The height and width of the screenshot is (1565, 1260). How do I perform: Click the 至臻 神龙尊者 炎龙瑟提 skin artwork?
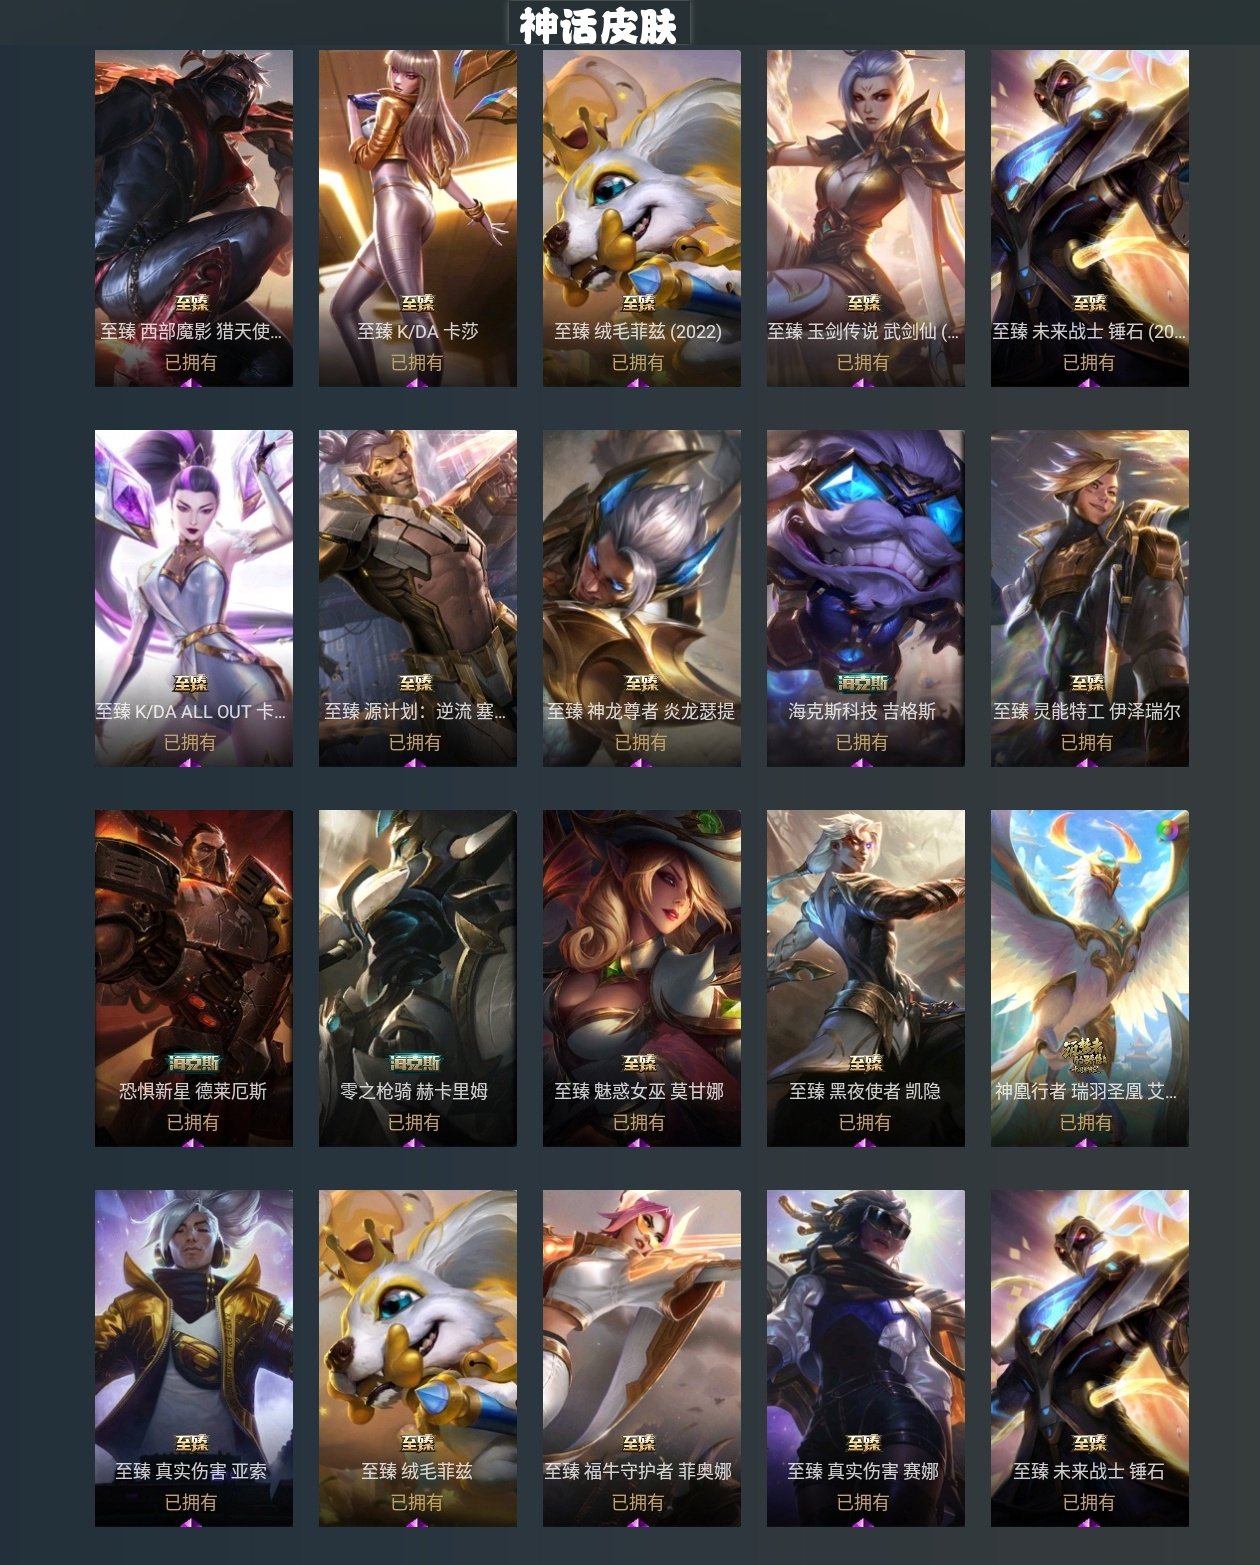(x=642, y=598)
